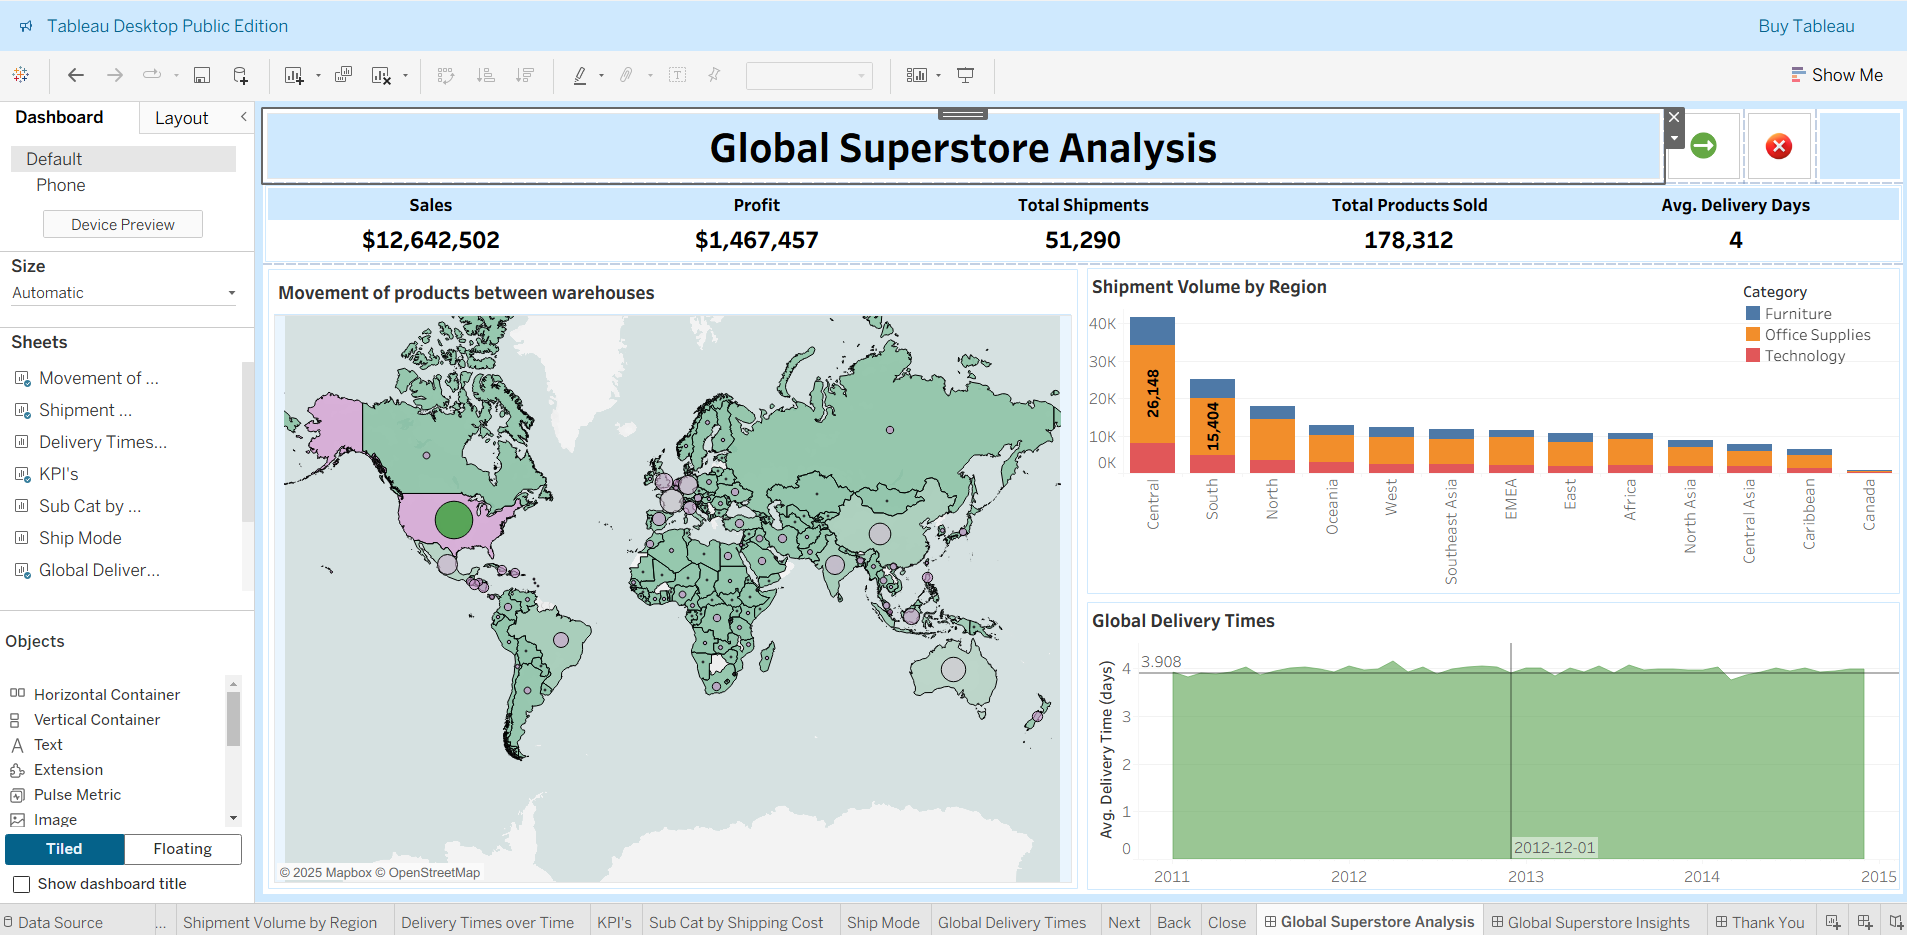Image resolution: width=1907 pixels, height=935 pixels.
Task: Open the Size Automatic dropdown
Action: 124,293
